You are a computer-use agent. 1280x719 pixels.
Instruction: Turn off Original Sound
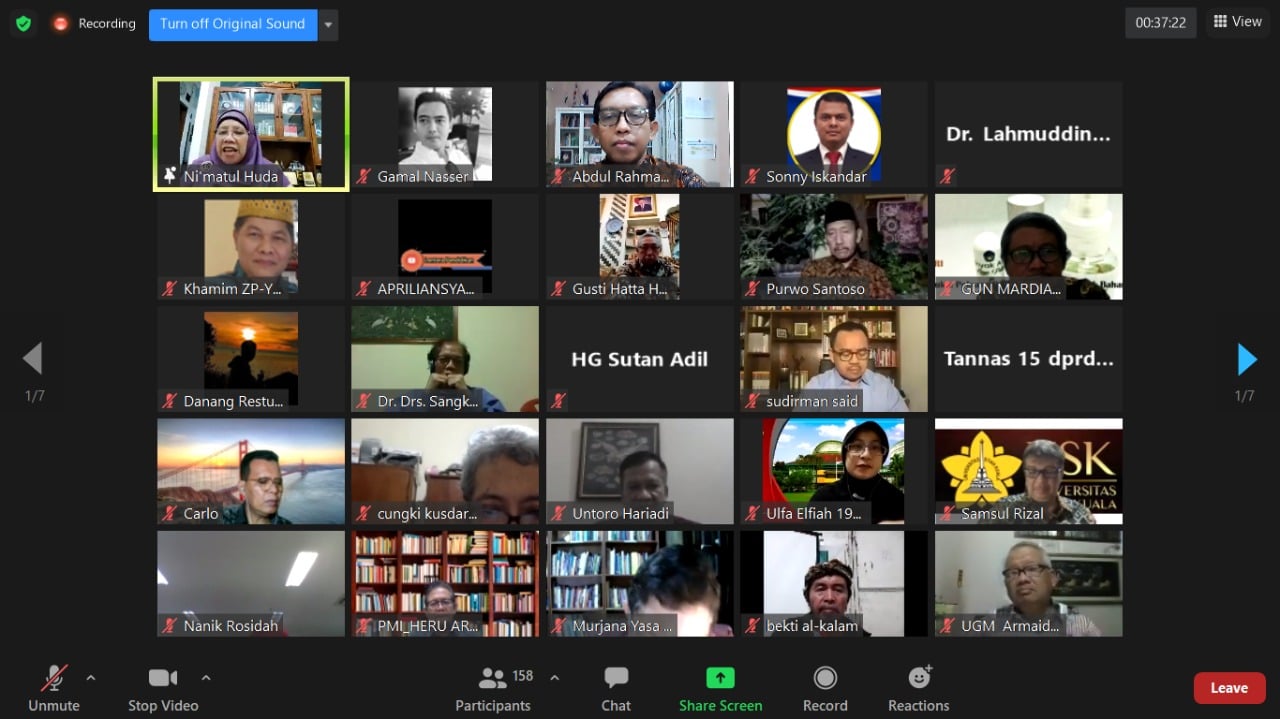click(x=232, y=24)
